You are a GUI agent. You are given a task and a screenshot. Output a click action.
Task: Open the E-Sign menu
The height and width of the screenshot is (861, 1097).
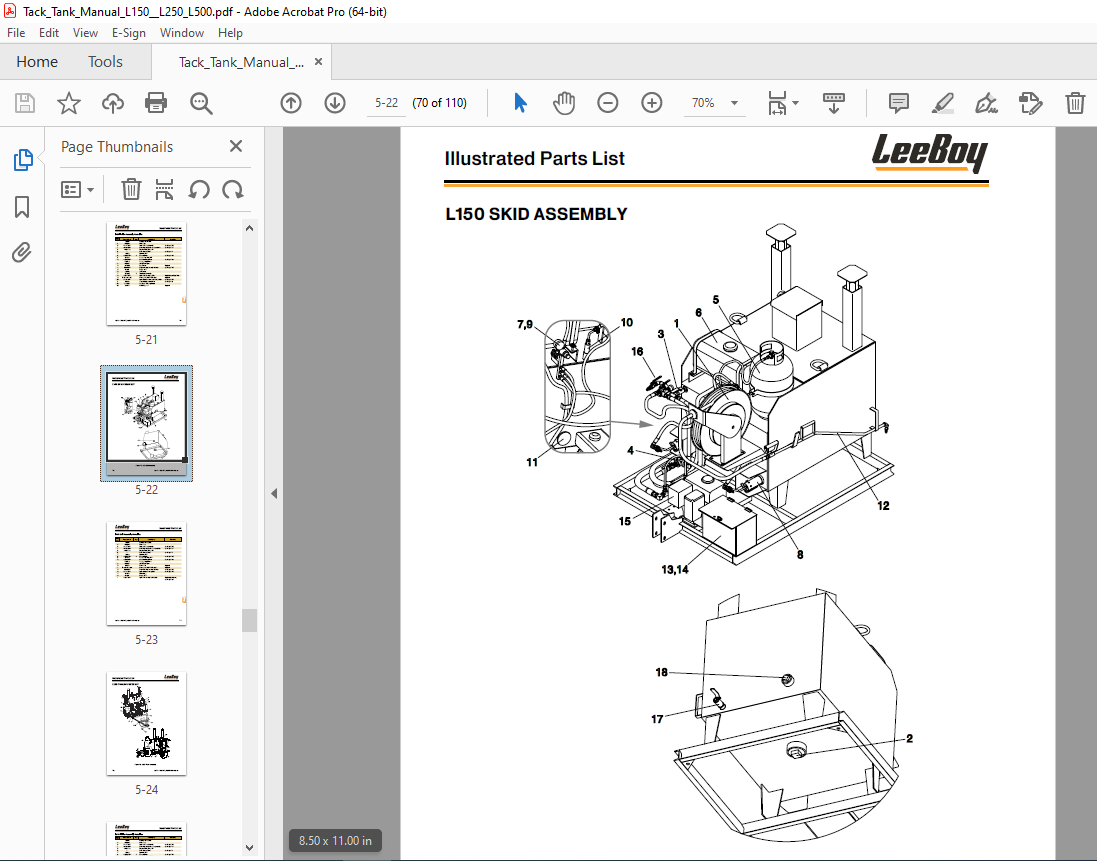click(x=129, y=33)
